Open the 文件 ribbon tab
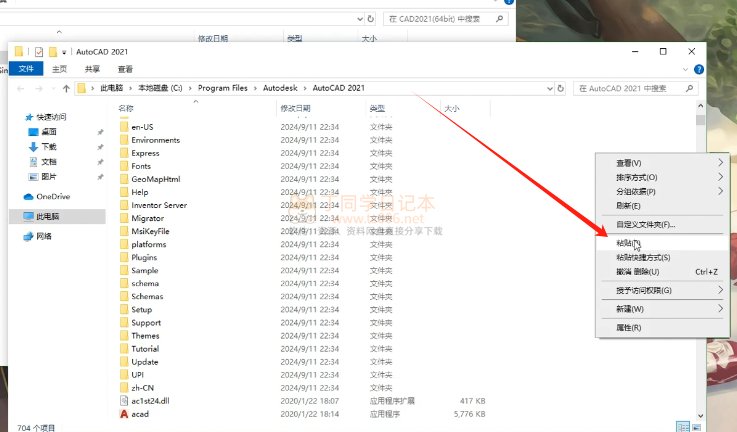This screenshot has height=432, width=737. click(x=26, y=69)
